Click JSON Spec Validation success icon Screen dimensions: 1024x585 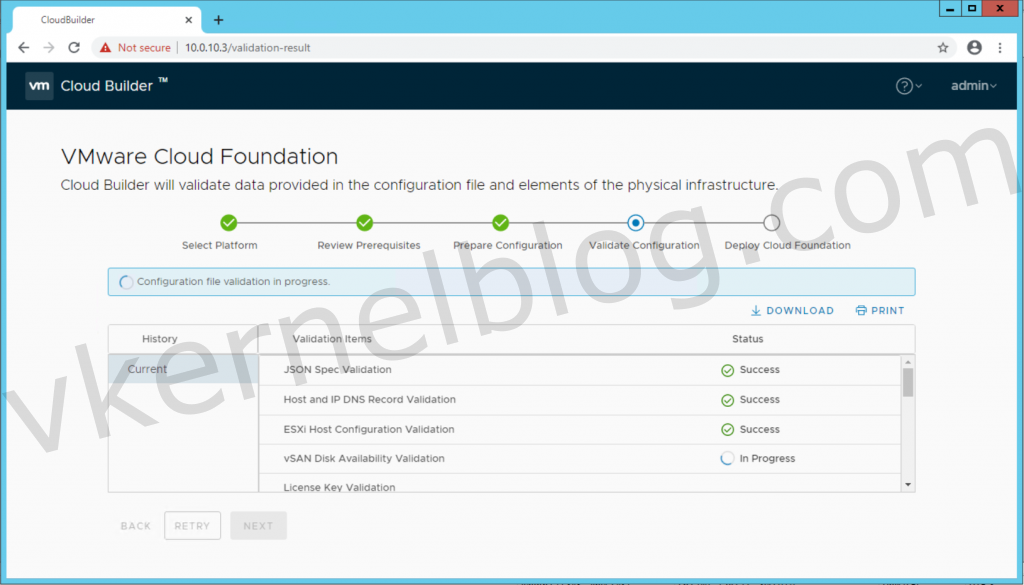728,370
